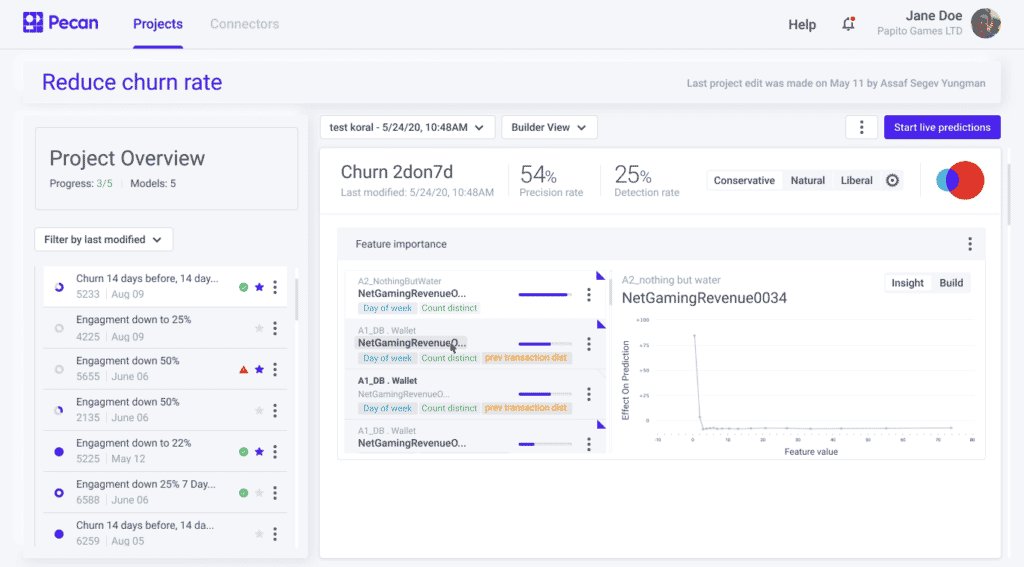Open the model settings gear icon
This screenshot has height=567, width=1024.
(892, 180)
